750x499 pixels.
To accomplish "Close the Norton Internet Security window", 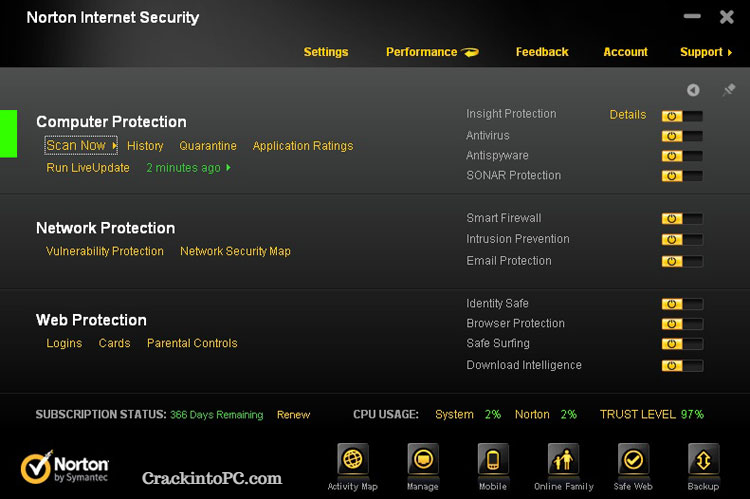I will pos(727,17).
